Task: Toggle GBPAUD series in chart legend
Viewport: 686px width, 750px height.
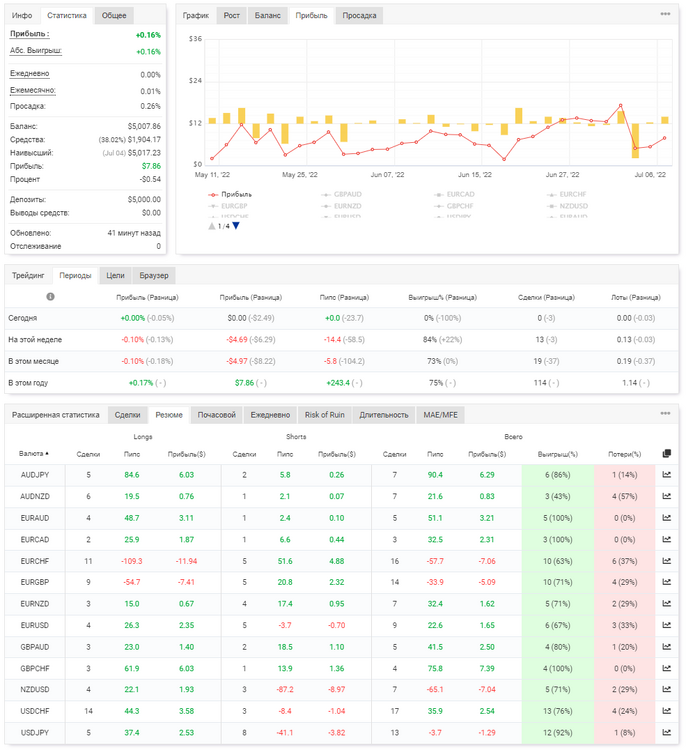Action: point(342,194)
